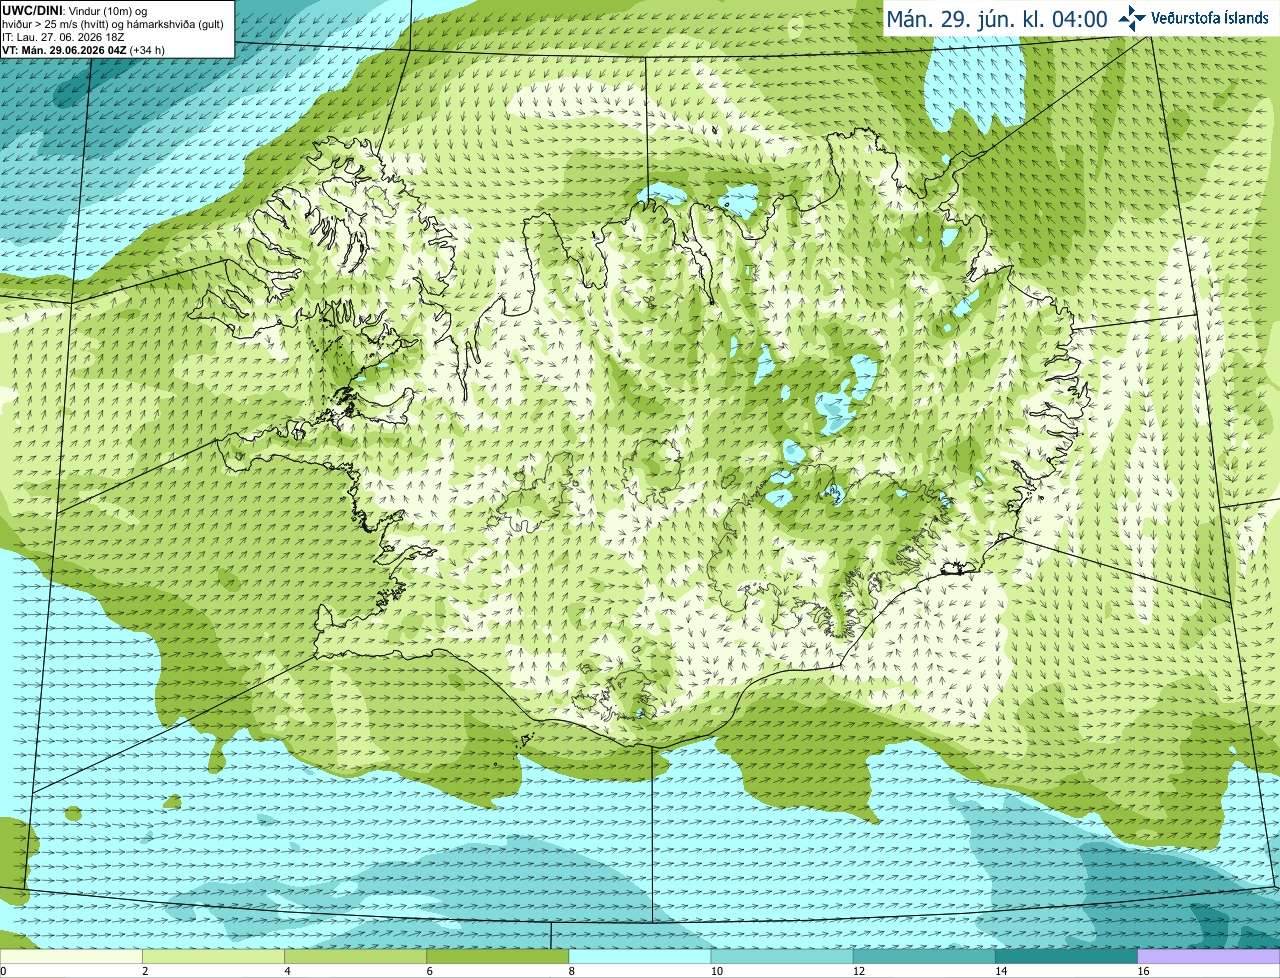
Task: Click the legend tick label 2
Action: (145, 971)
